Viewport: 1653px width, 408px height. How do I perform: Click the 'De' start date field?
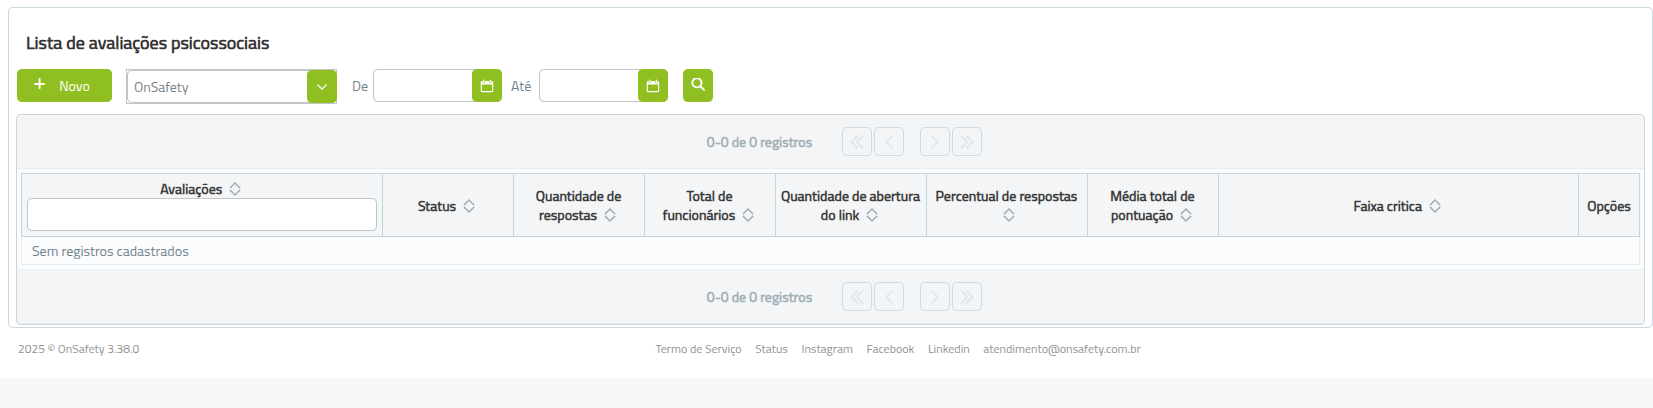[423, 86]
